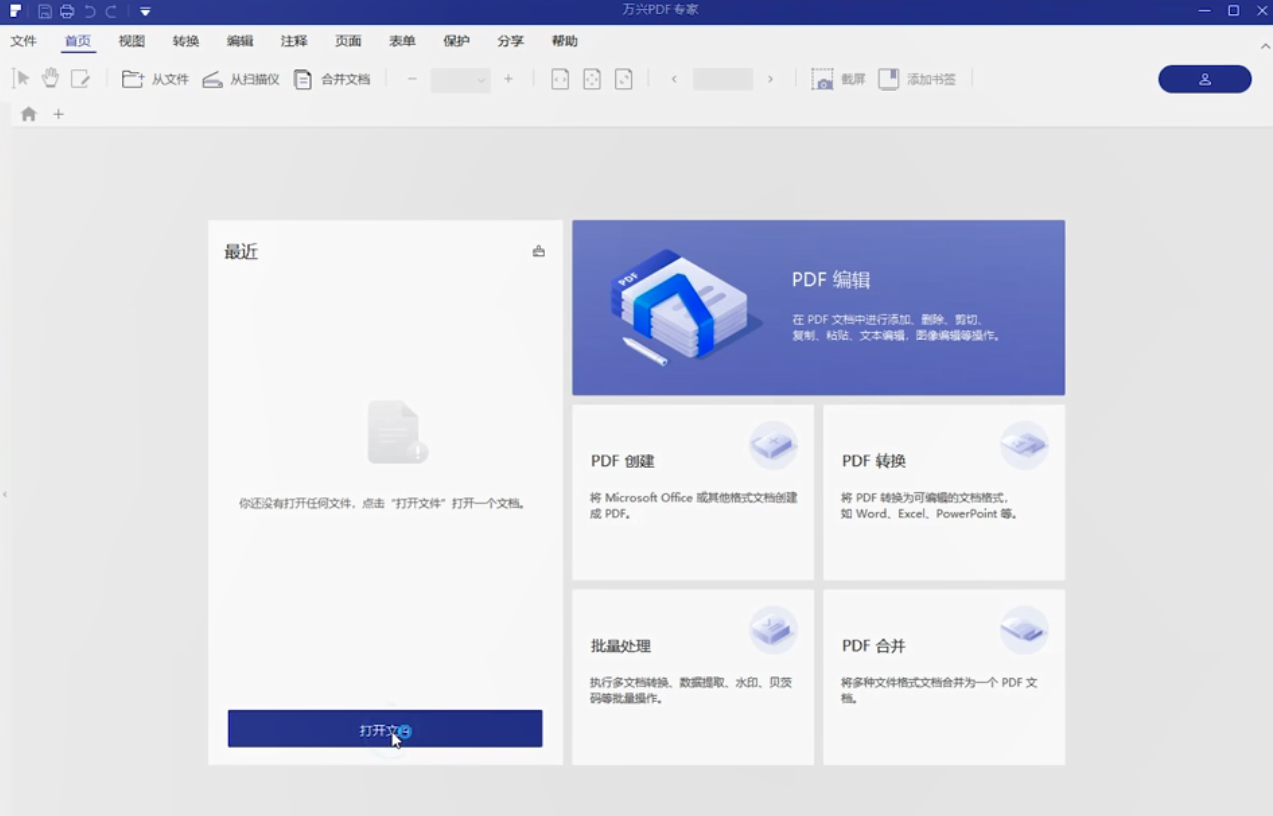
Task: Switch to the 帮助 tab
Action: (564, 41)
